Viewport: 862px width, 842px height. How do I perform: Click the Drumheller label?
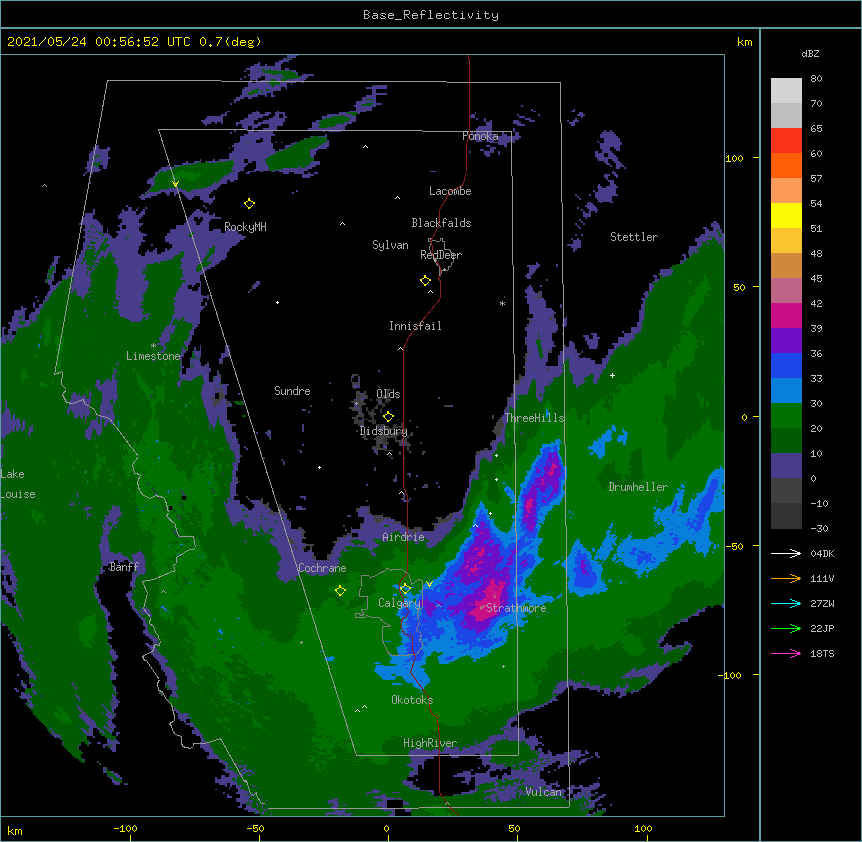[x=638, y=487]
